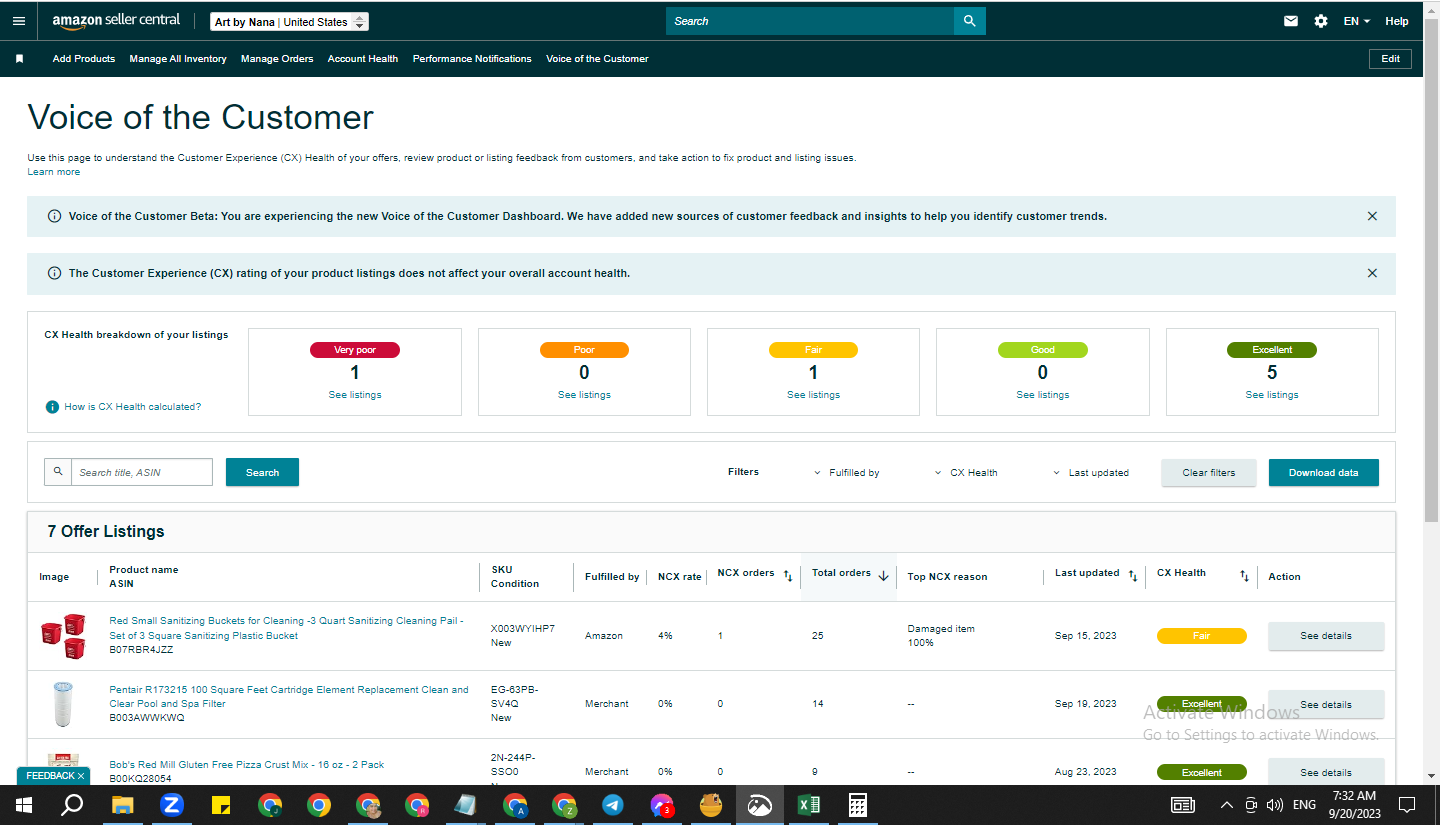Sort listings by Last updated column

tap(1133, 576)
